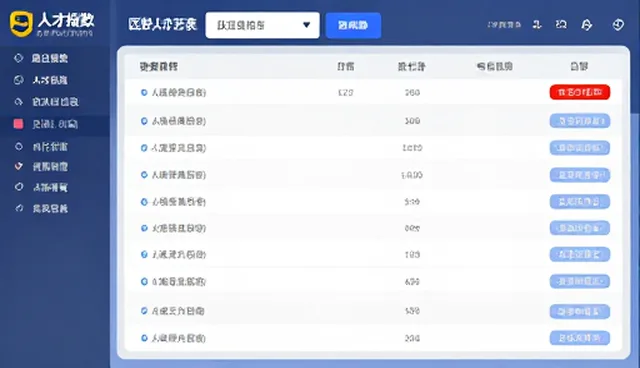Image resolution: width=640 pixels, height=368 pixels.
Task: Click the pink square icon of the highlighted sidebar item
Action: click(18, 124)
